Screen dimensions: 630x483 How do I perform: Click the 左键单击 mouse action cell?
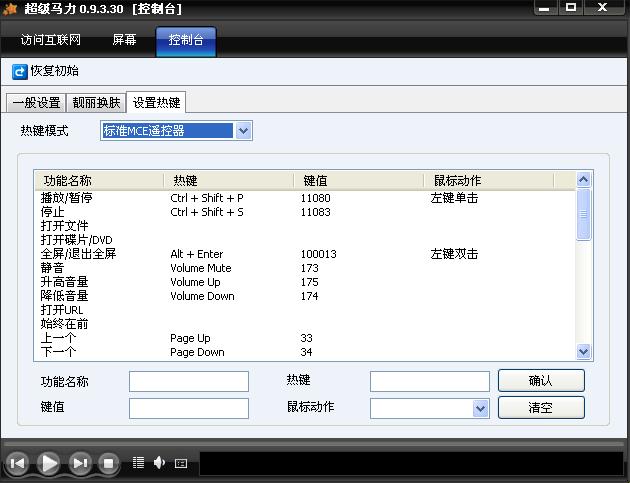tap(454, 198)
